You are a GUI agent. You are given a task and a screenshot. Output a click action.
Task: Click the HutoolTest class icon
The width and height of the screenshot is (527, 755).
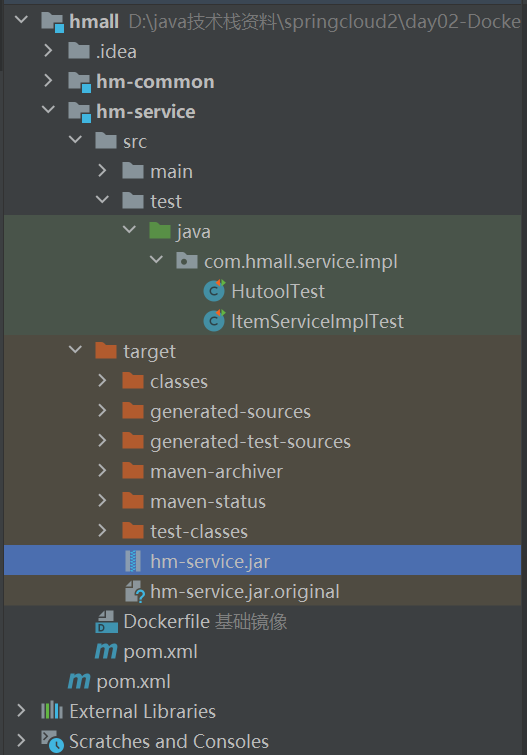tap(214, 291)
